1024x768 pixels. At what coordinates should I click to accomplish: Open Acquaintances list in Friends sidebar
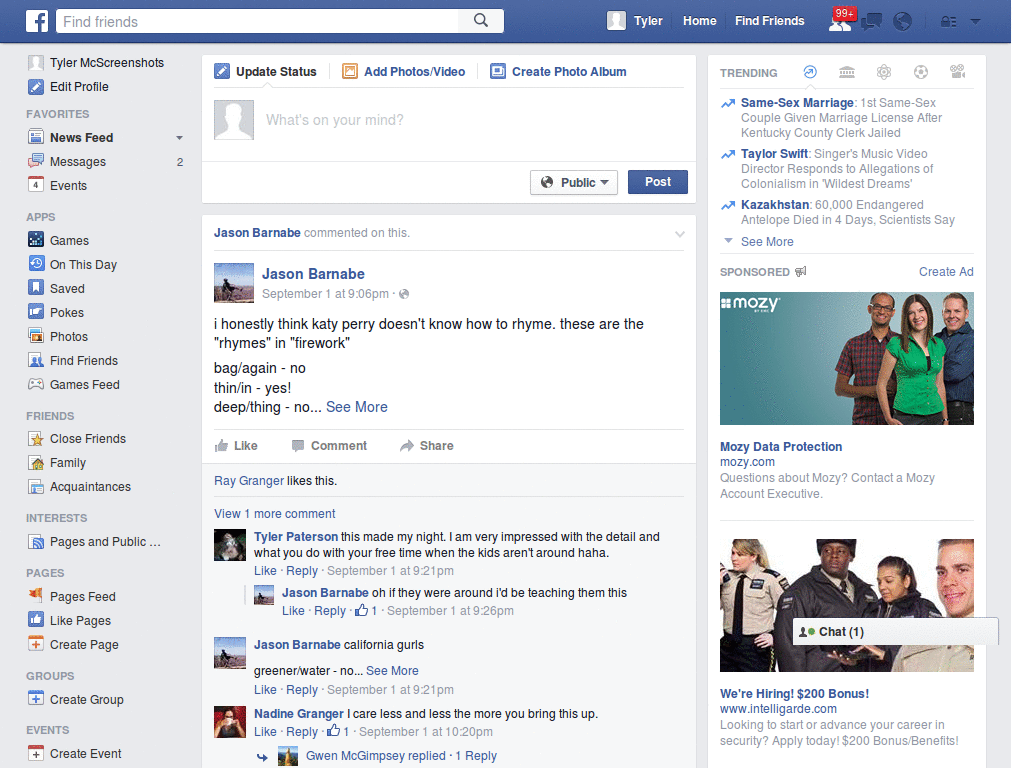click(x=90, y=487)
